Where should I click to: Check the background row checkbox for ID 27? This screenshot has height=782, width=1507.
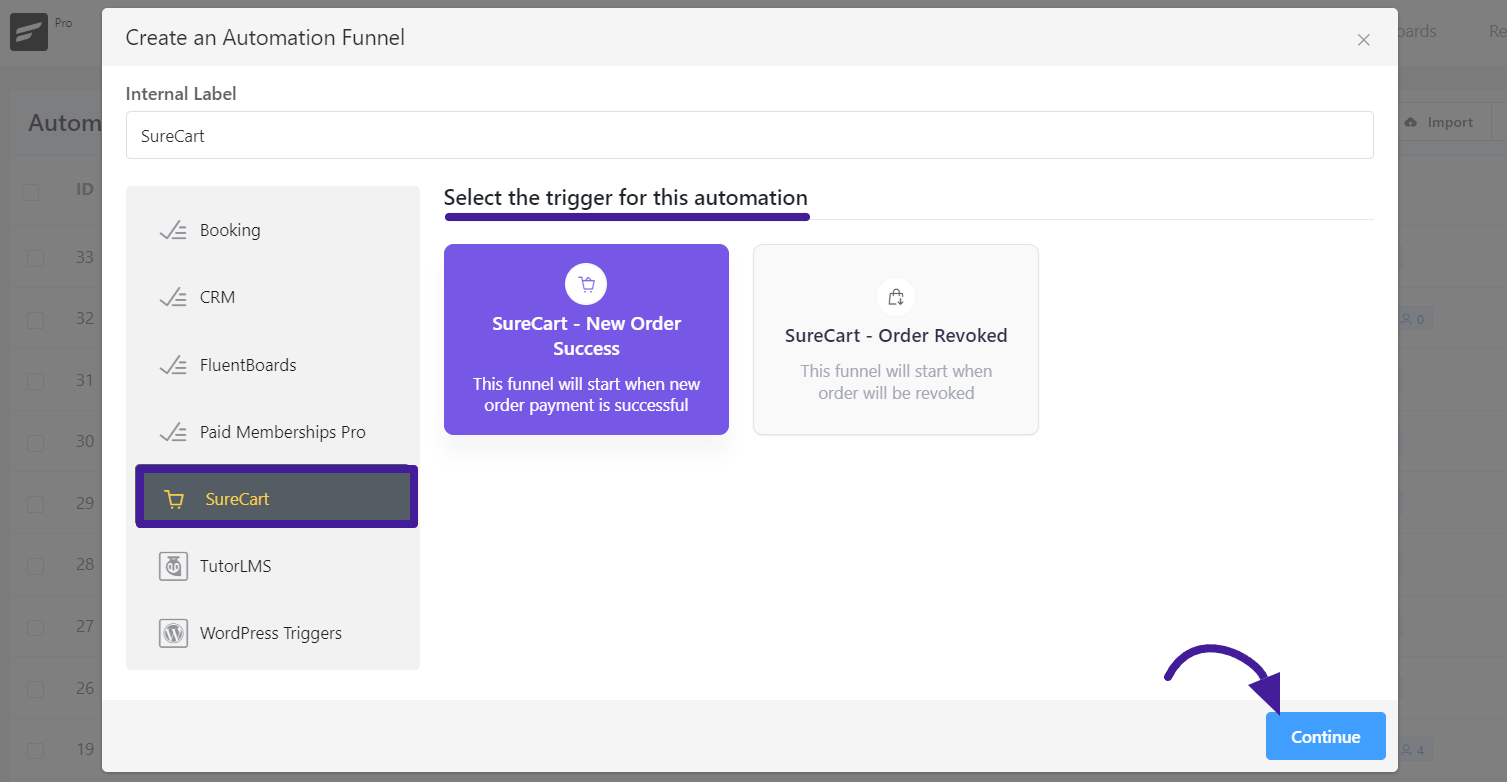click(35, 628)
